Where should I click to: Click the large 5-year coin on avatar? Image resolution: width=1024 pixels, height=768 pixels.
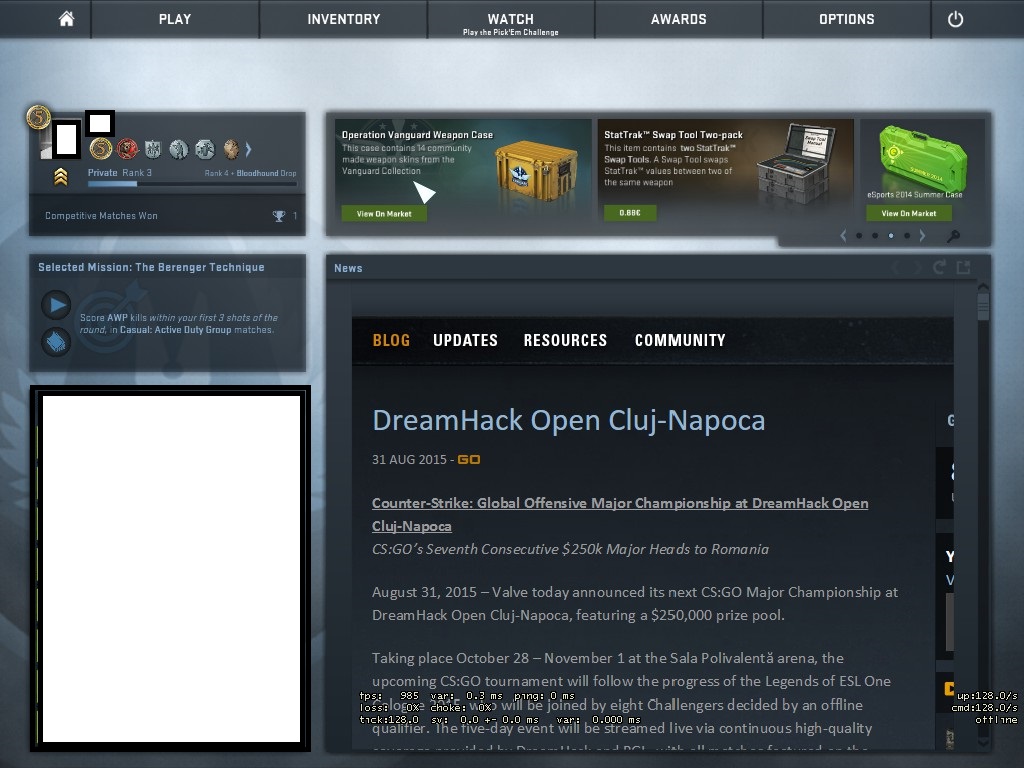39,117
